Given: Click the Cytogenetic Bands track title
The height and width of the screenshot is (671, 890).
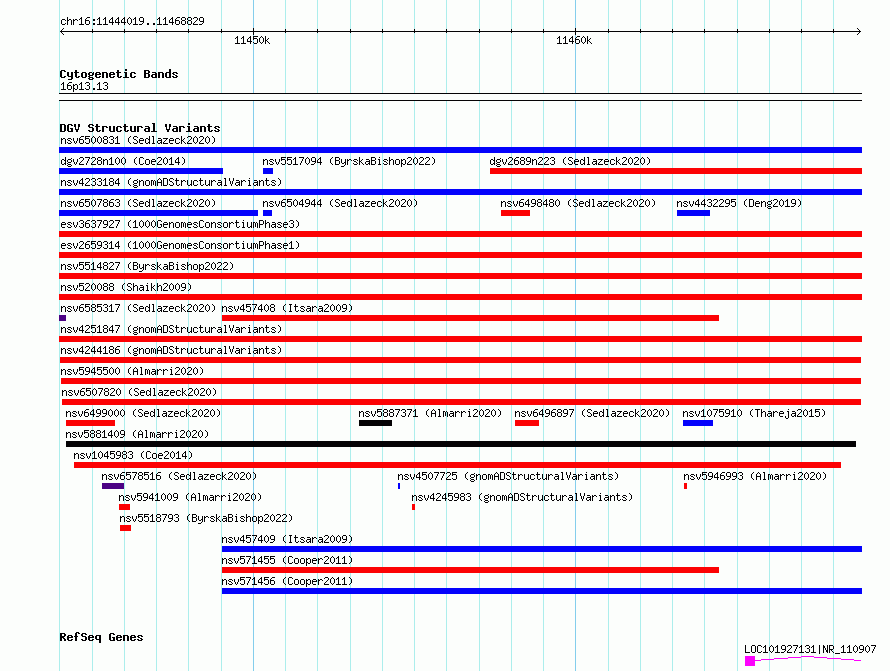Looking at the screenshot, I should [x=119, y=74].
